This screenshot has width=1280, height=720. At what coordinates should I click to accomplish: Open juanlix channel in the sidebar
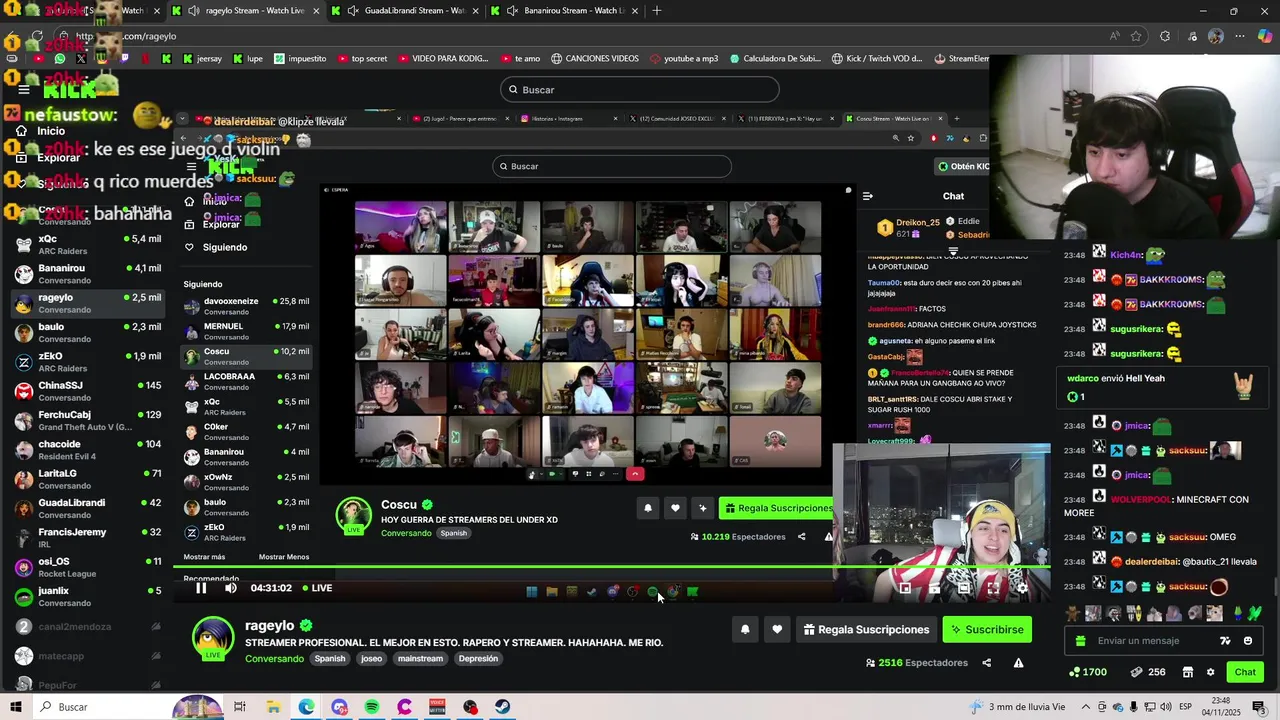[88, 596]
